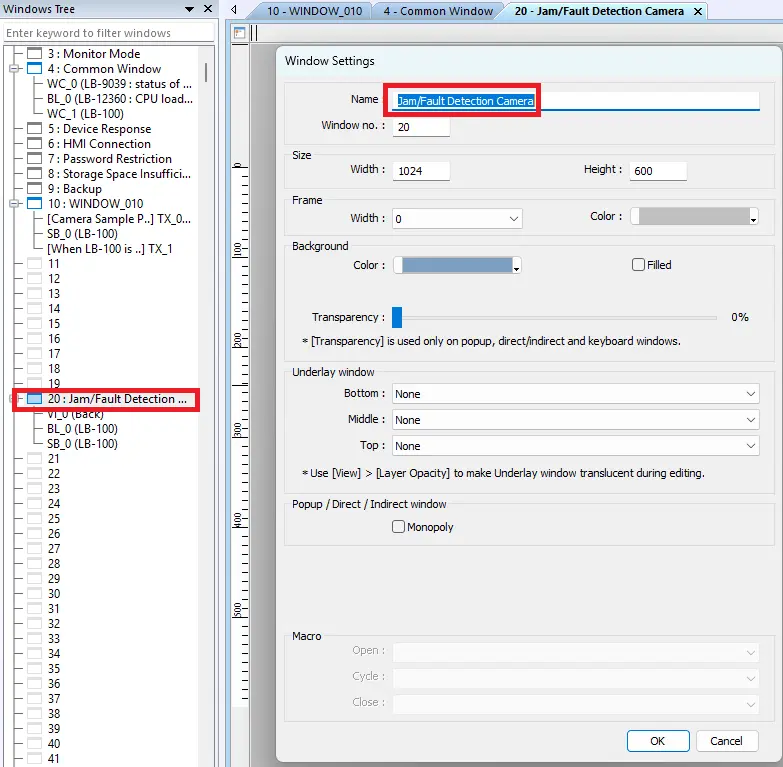This screenshot has height=767, width=783.
Task: Select SB_0 (LB-100) under WINDOW_010
Action: tap(82, 233)
